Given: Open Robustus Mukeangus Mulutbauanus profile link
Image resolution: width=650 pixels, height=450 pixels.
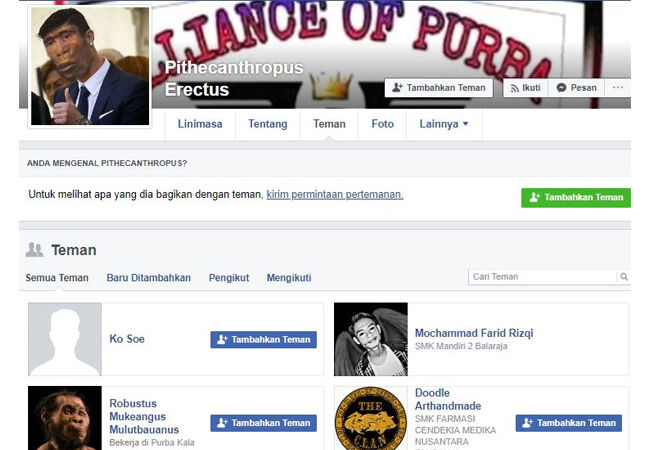Looking at the screenshot, I should 144,416.
